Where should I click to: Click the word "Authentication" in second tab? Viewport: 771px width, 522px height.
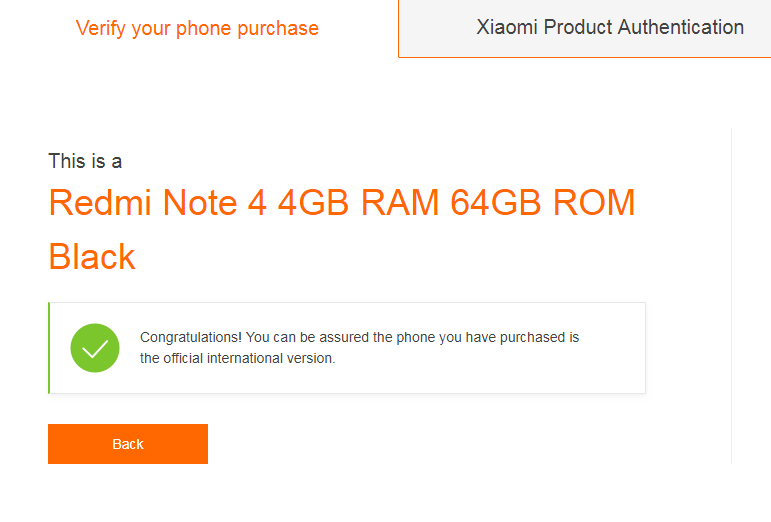pyautogui.click(x=681, y=28)
